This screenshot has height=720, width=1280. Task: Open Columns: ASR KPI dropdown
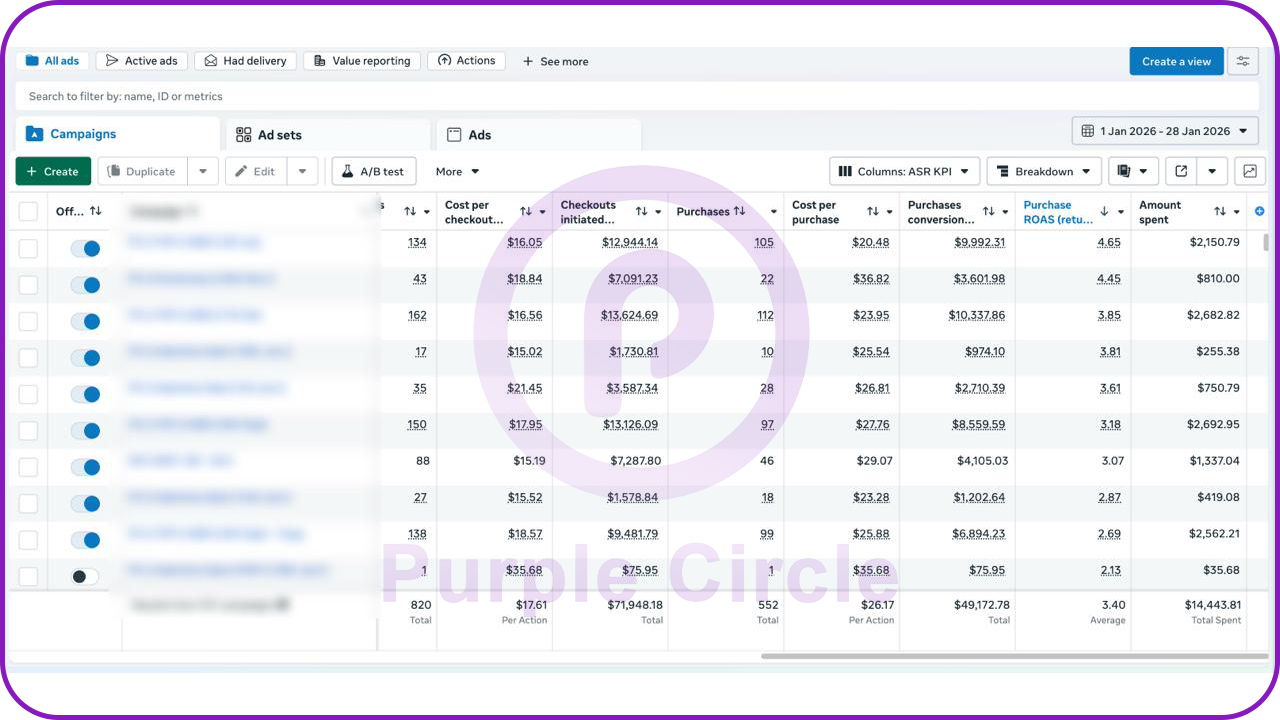point(903,171)
